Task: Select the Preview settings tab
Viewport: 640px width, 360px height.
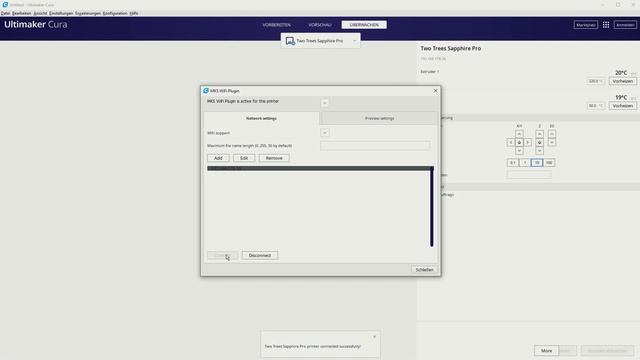Action: pyautogui.click(x=379, y=118)
